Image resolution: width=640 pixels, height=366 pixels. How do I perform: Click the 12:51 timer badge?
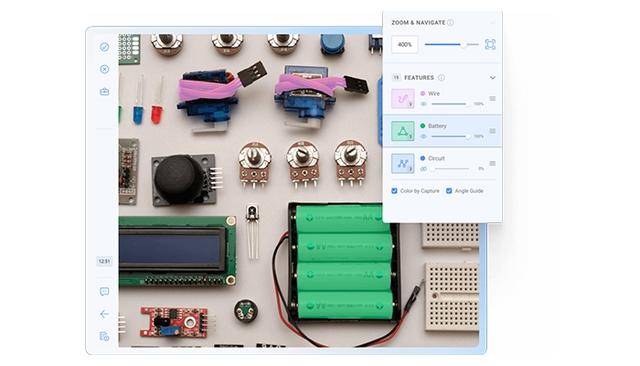[104, 261]
